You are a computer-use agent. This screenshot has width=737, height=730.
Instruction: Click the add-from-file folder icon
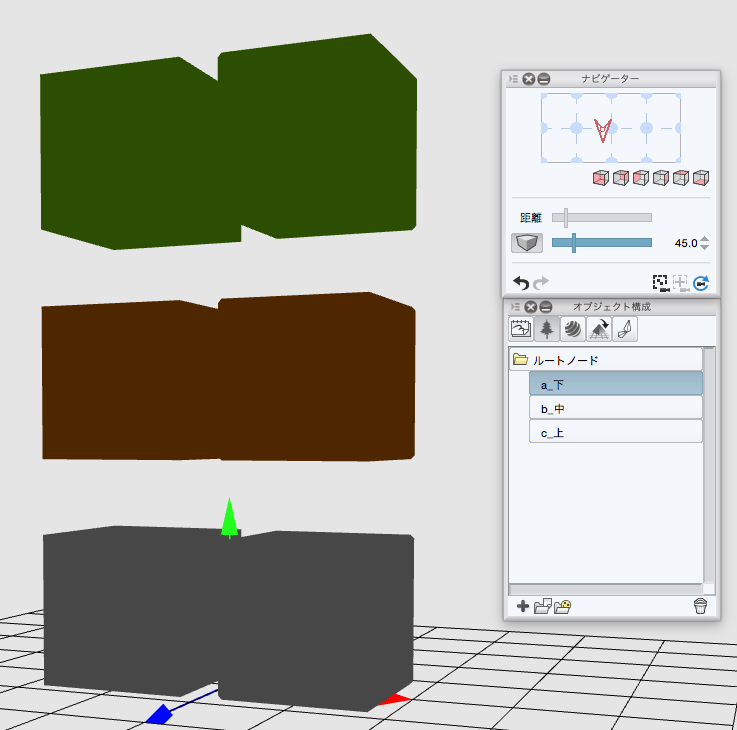[x=542, y=606]
